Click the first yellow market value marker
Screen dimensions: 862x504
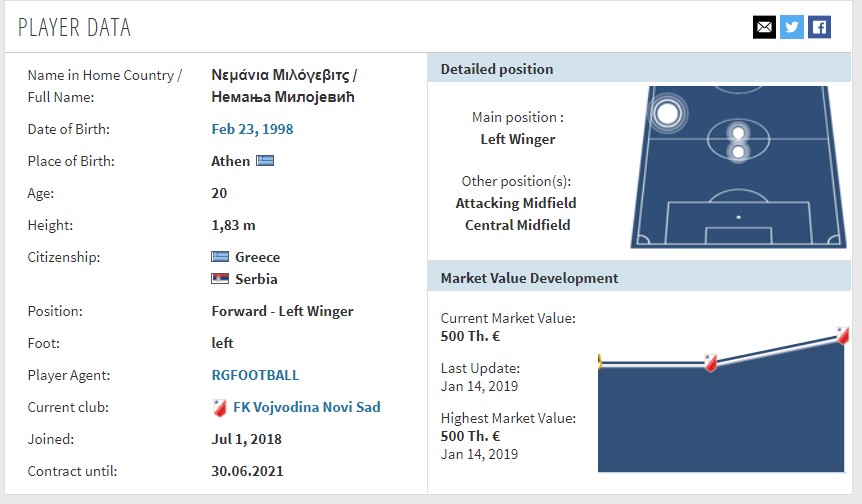(600, 362)
